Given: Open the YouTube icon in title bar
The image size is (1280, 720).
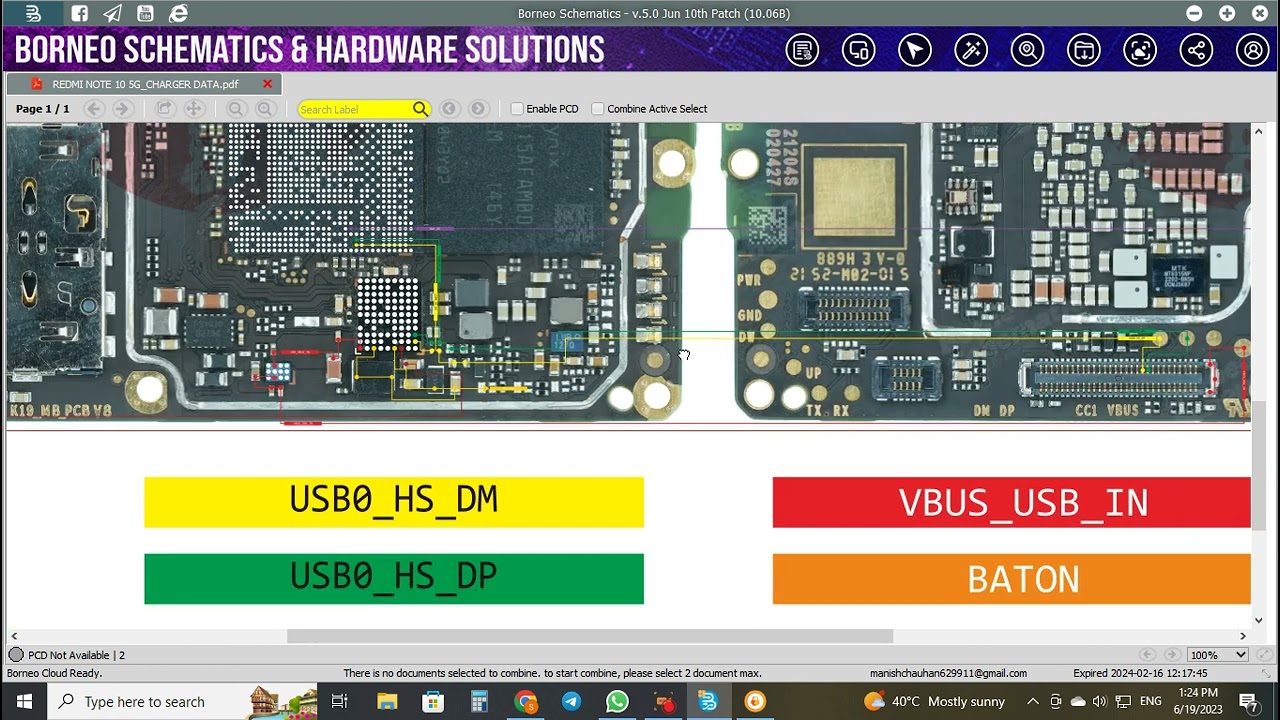Looking at the screenshot, I should pyautogui.click(x=146, y=13).
